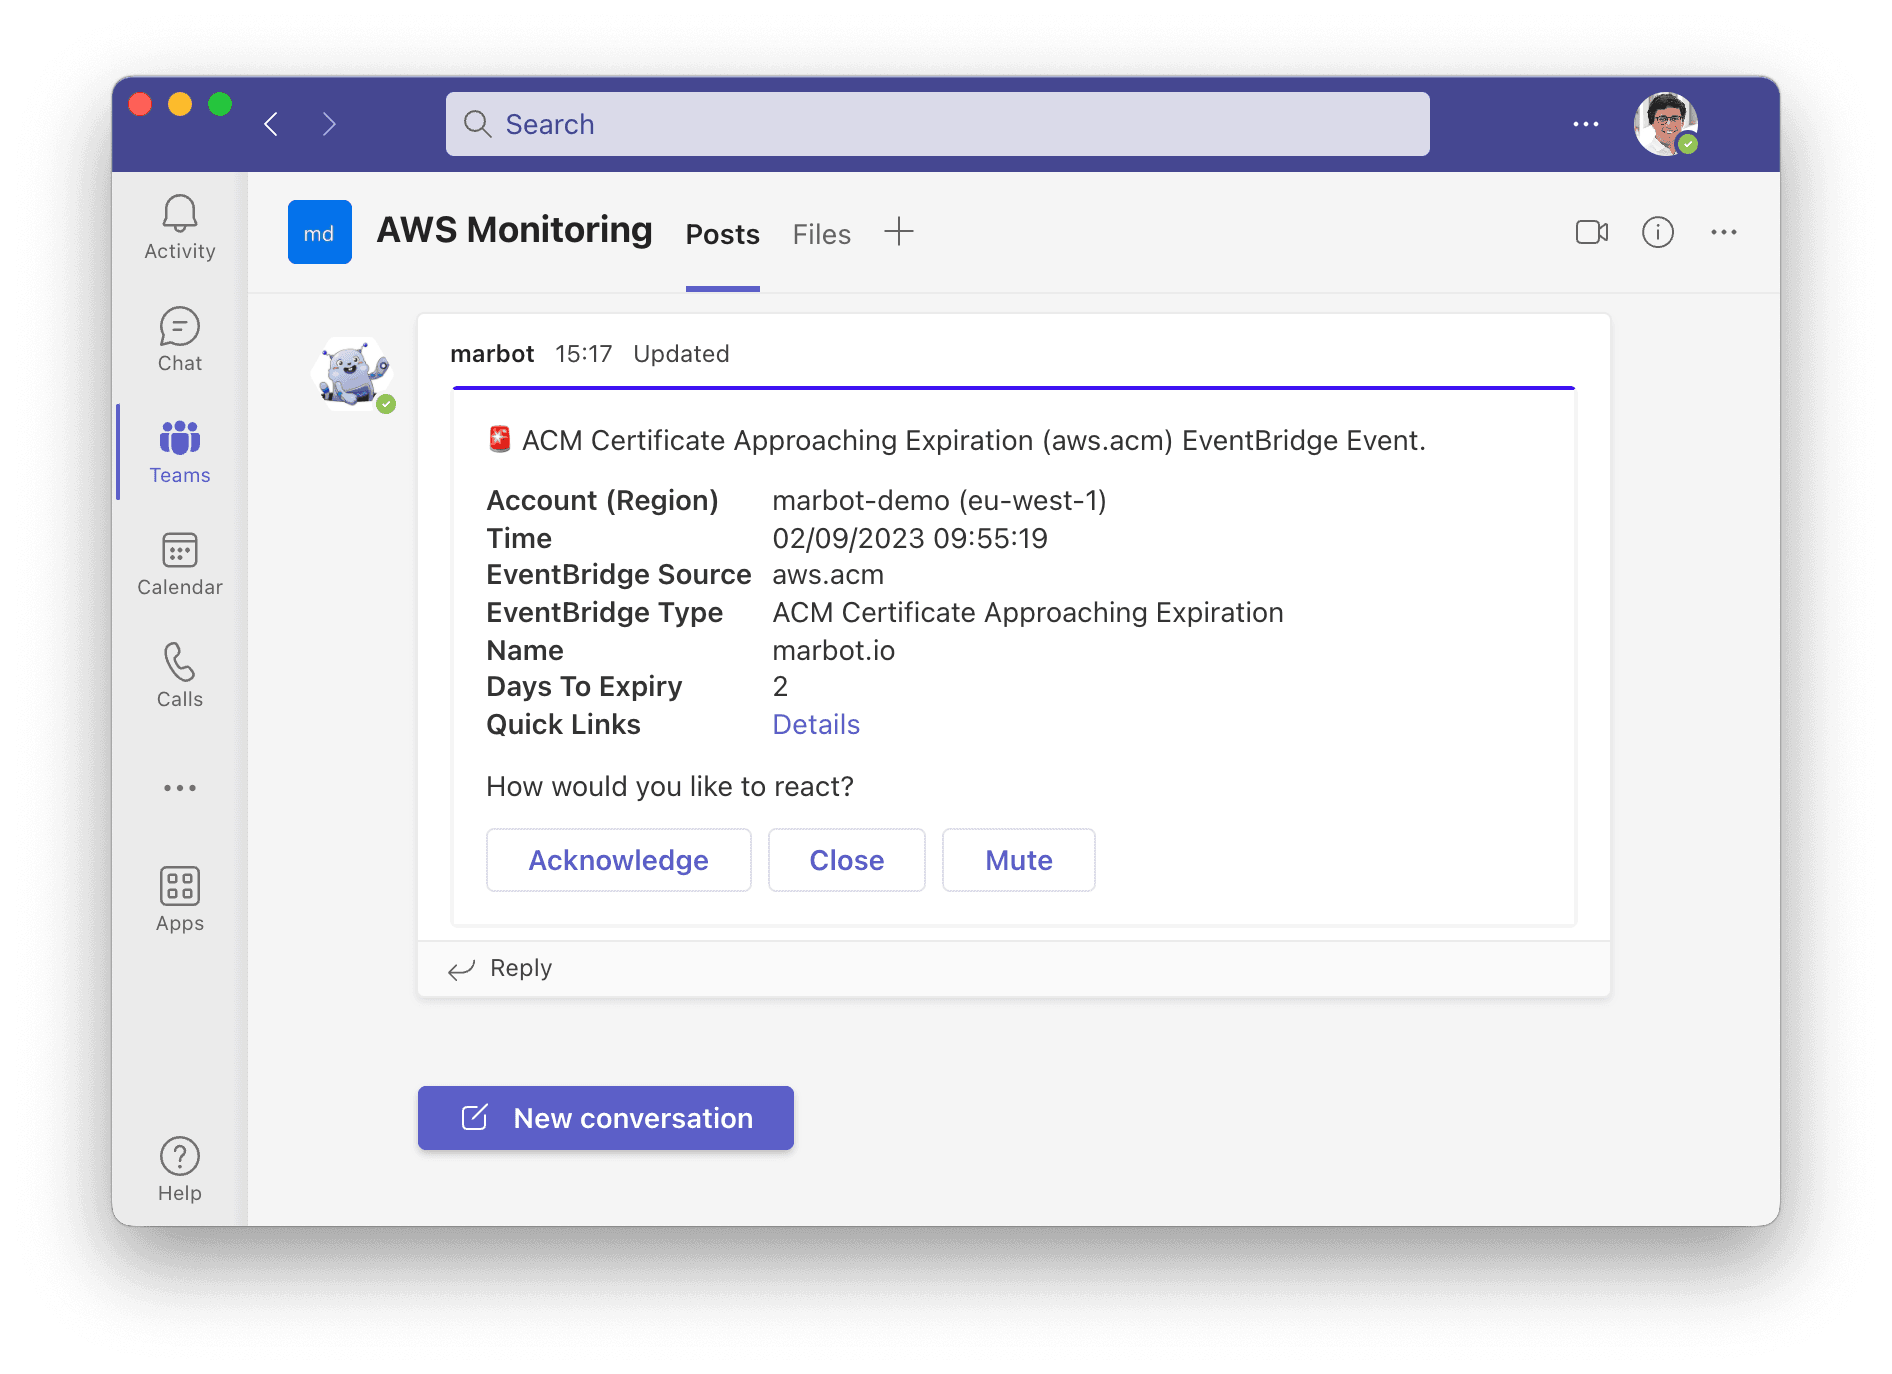The width and height of the screenshot is (1892, 1374).
Task: Open the Details quick link
Action: tap(816, 724)
